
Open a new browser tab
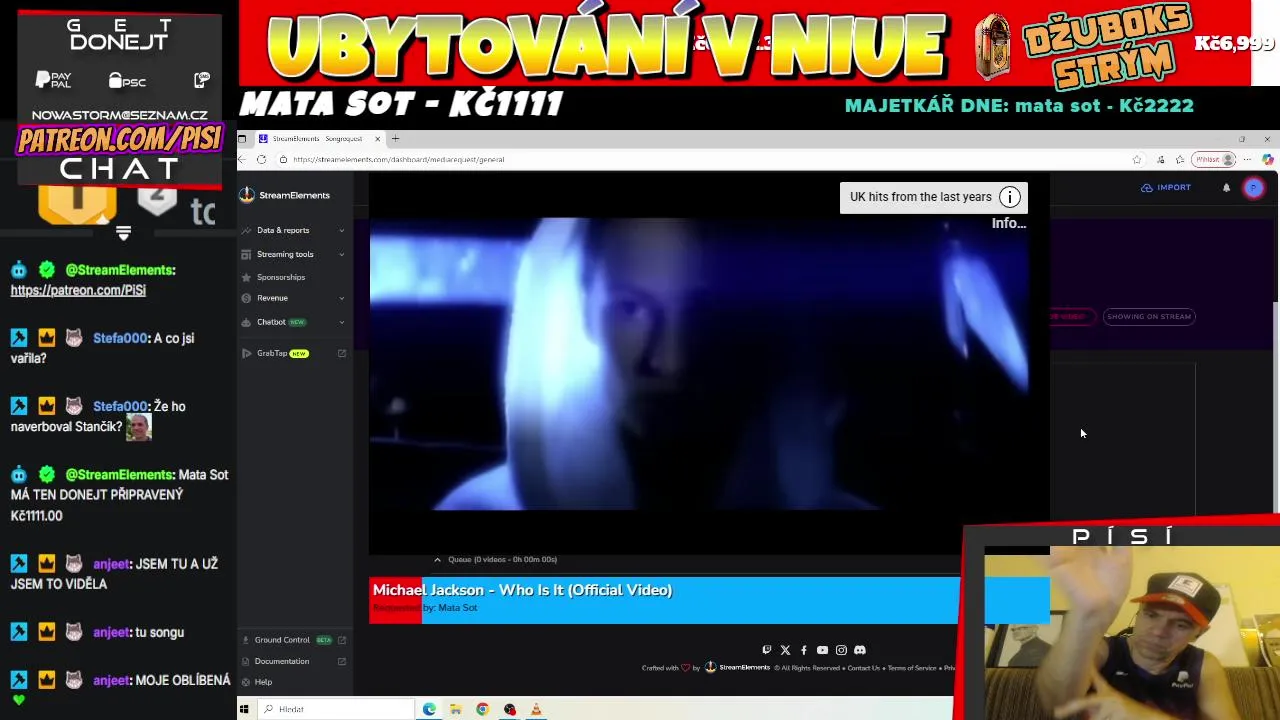point(395,139)
